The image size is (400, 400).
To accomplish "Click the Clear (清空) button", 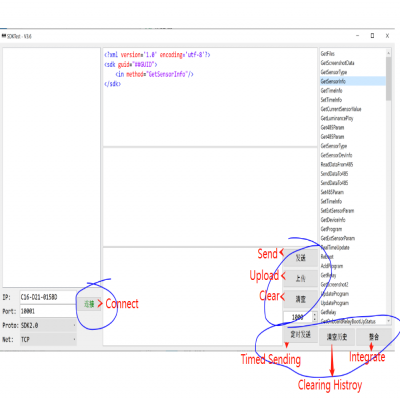I will [x=300, y=299].
